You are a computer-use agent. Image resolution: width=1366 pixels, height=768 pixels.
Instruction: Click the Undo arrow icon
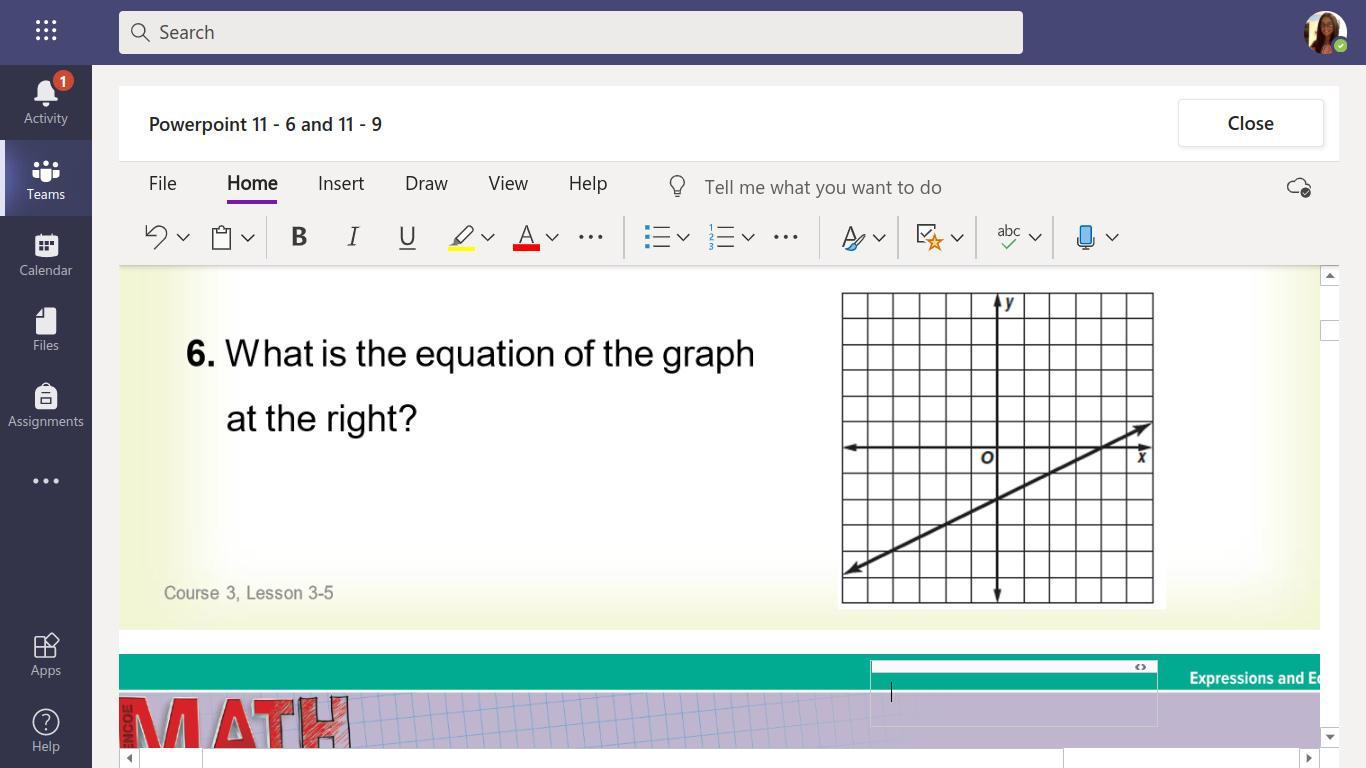pos(156,237)
